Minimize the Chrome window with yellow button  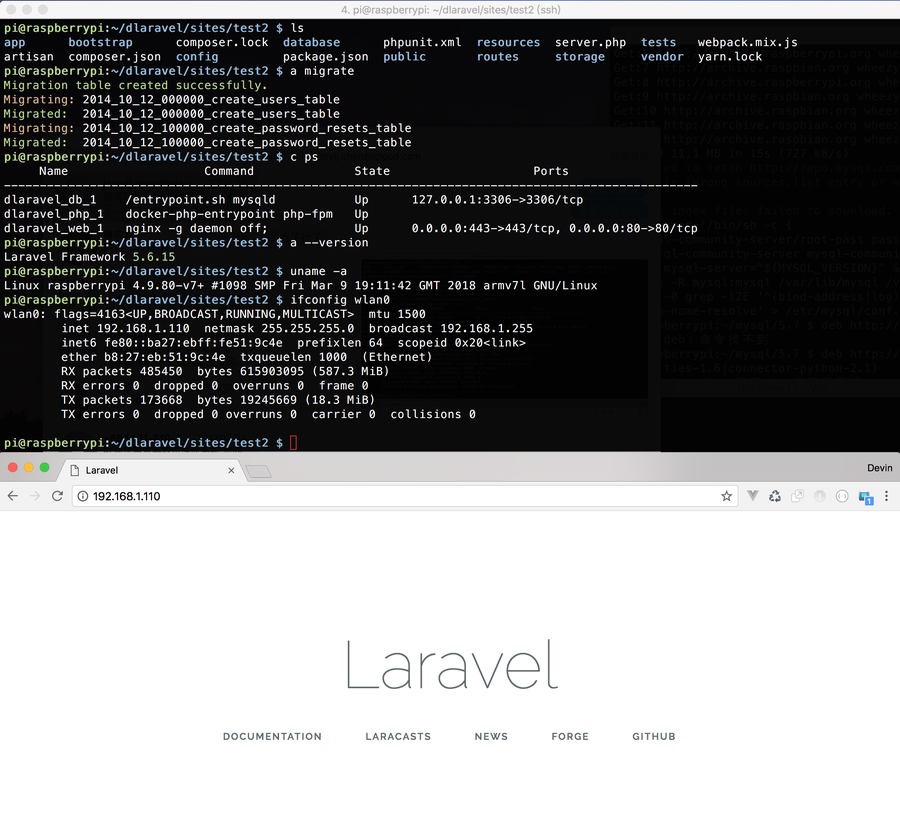tap(29, 467)
